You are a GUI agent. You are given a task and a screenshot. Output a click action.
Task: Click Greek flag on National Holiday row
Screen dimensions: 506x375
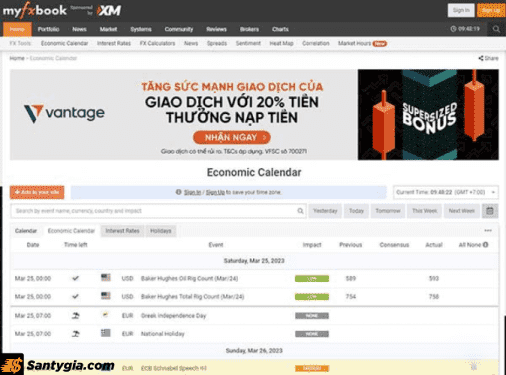tap(106, 333)
